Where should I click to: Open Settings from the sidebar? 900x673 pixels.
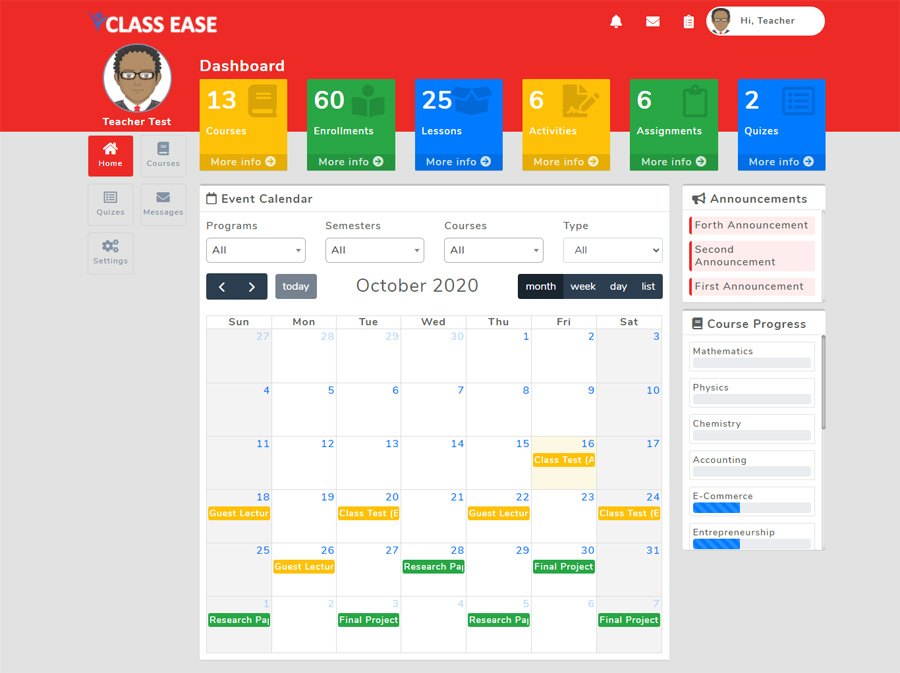click(110, 253)
